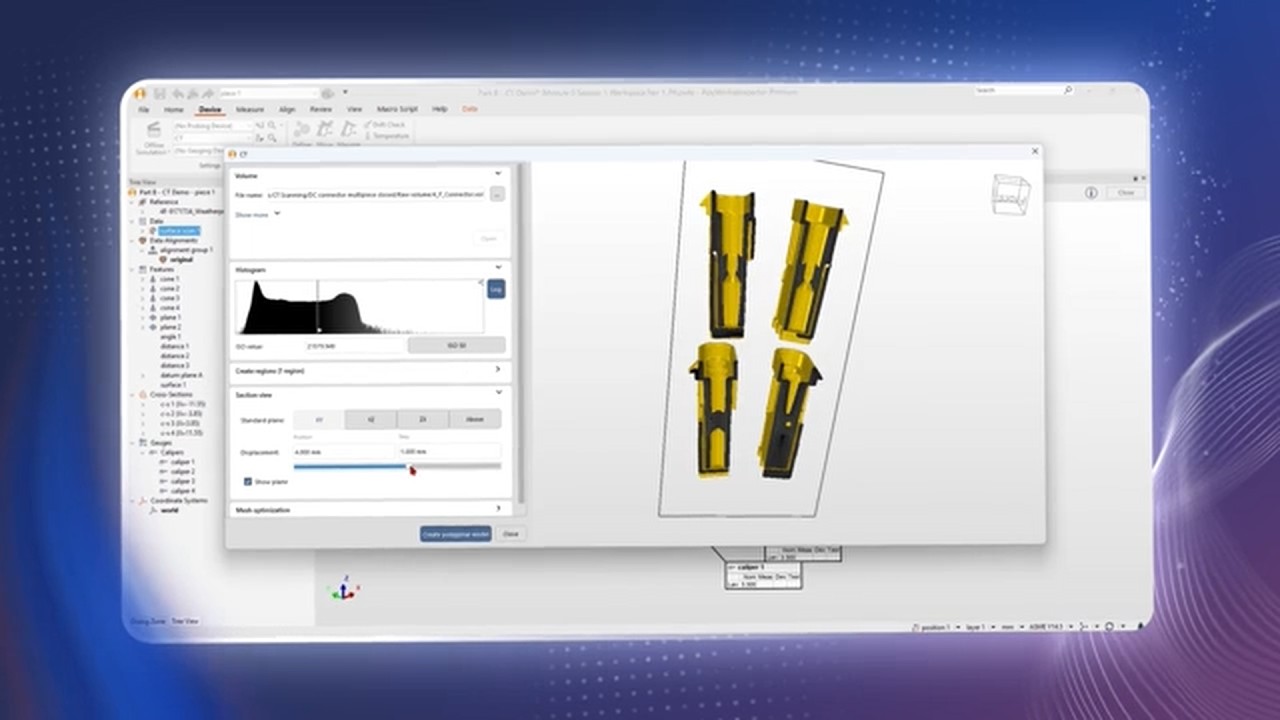Screen dimensions: 1280x720
Task: Select the Above standard plane option
Action: click(475, 420)
